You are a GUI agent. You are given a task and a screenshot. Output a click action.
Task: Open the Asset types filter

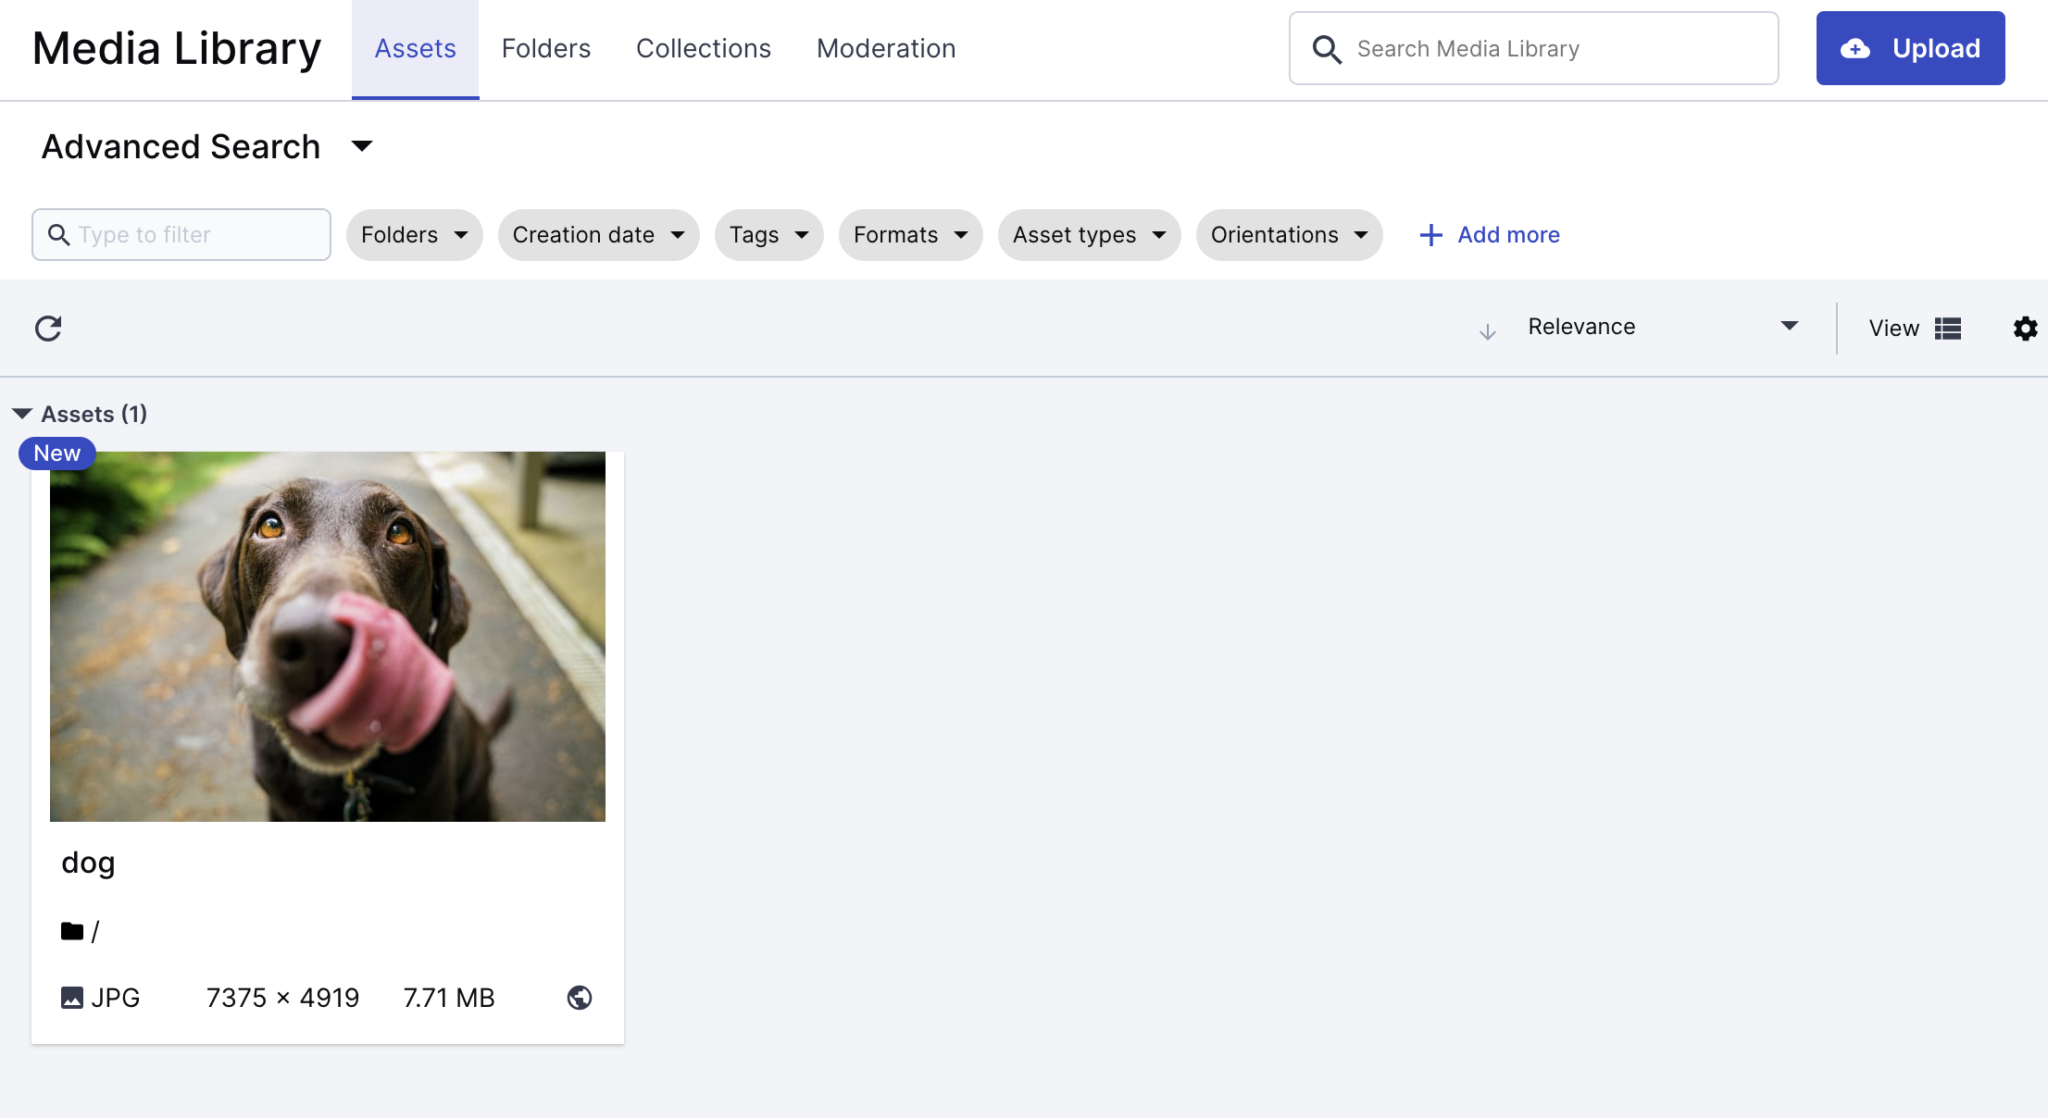[x=1088, y=235]
